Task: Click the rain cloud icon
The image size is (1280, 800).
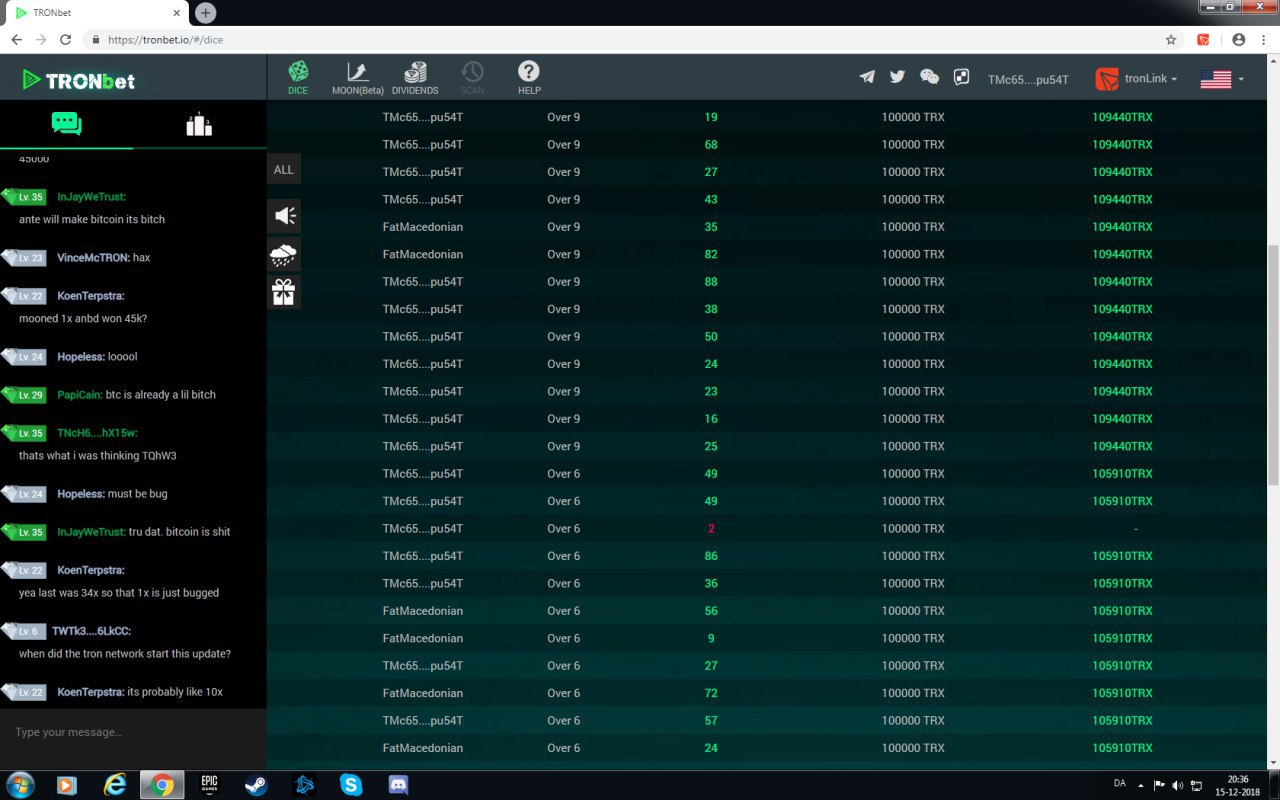Action: pyautogui.click(x=284, y=254)
